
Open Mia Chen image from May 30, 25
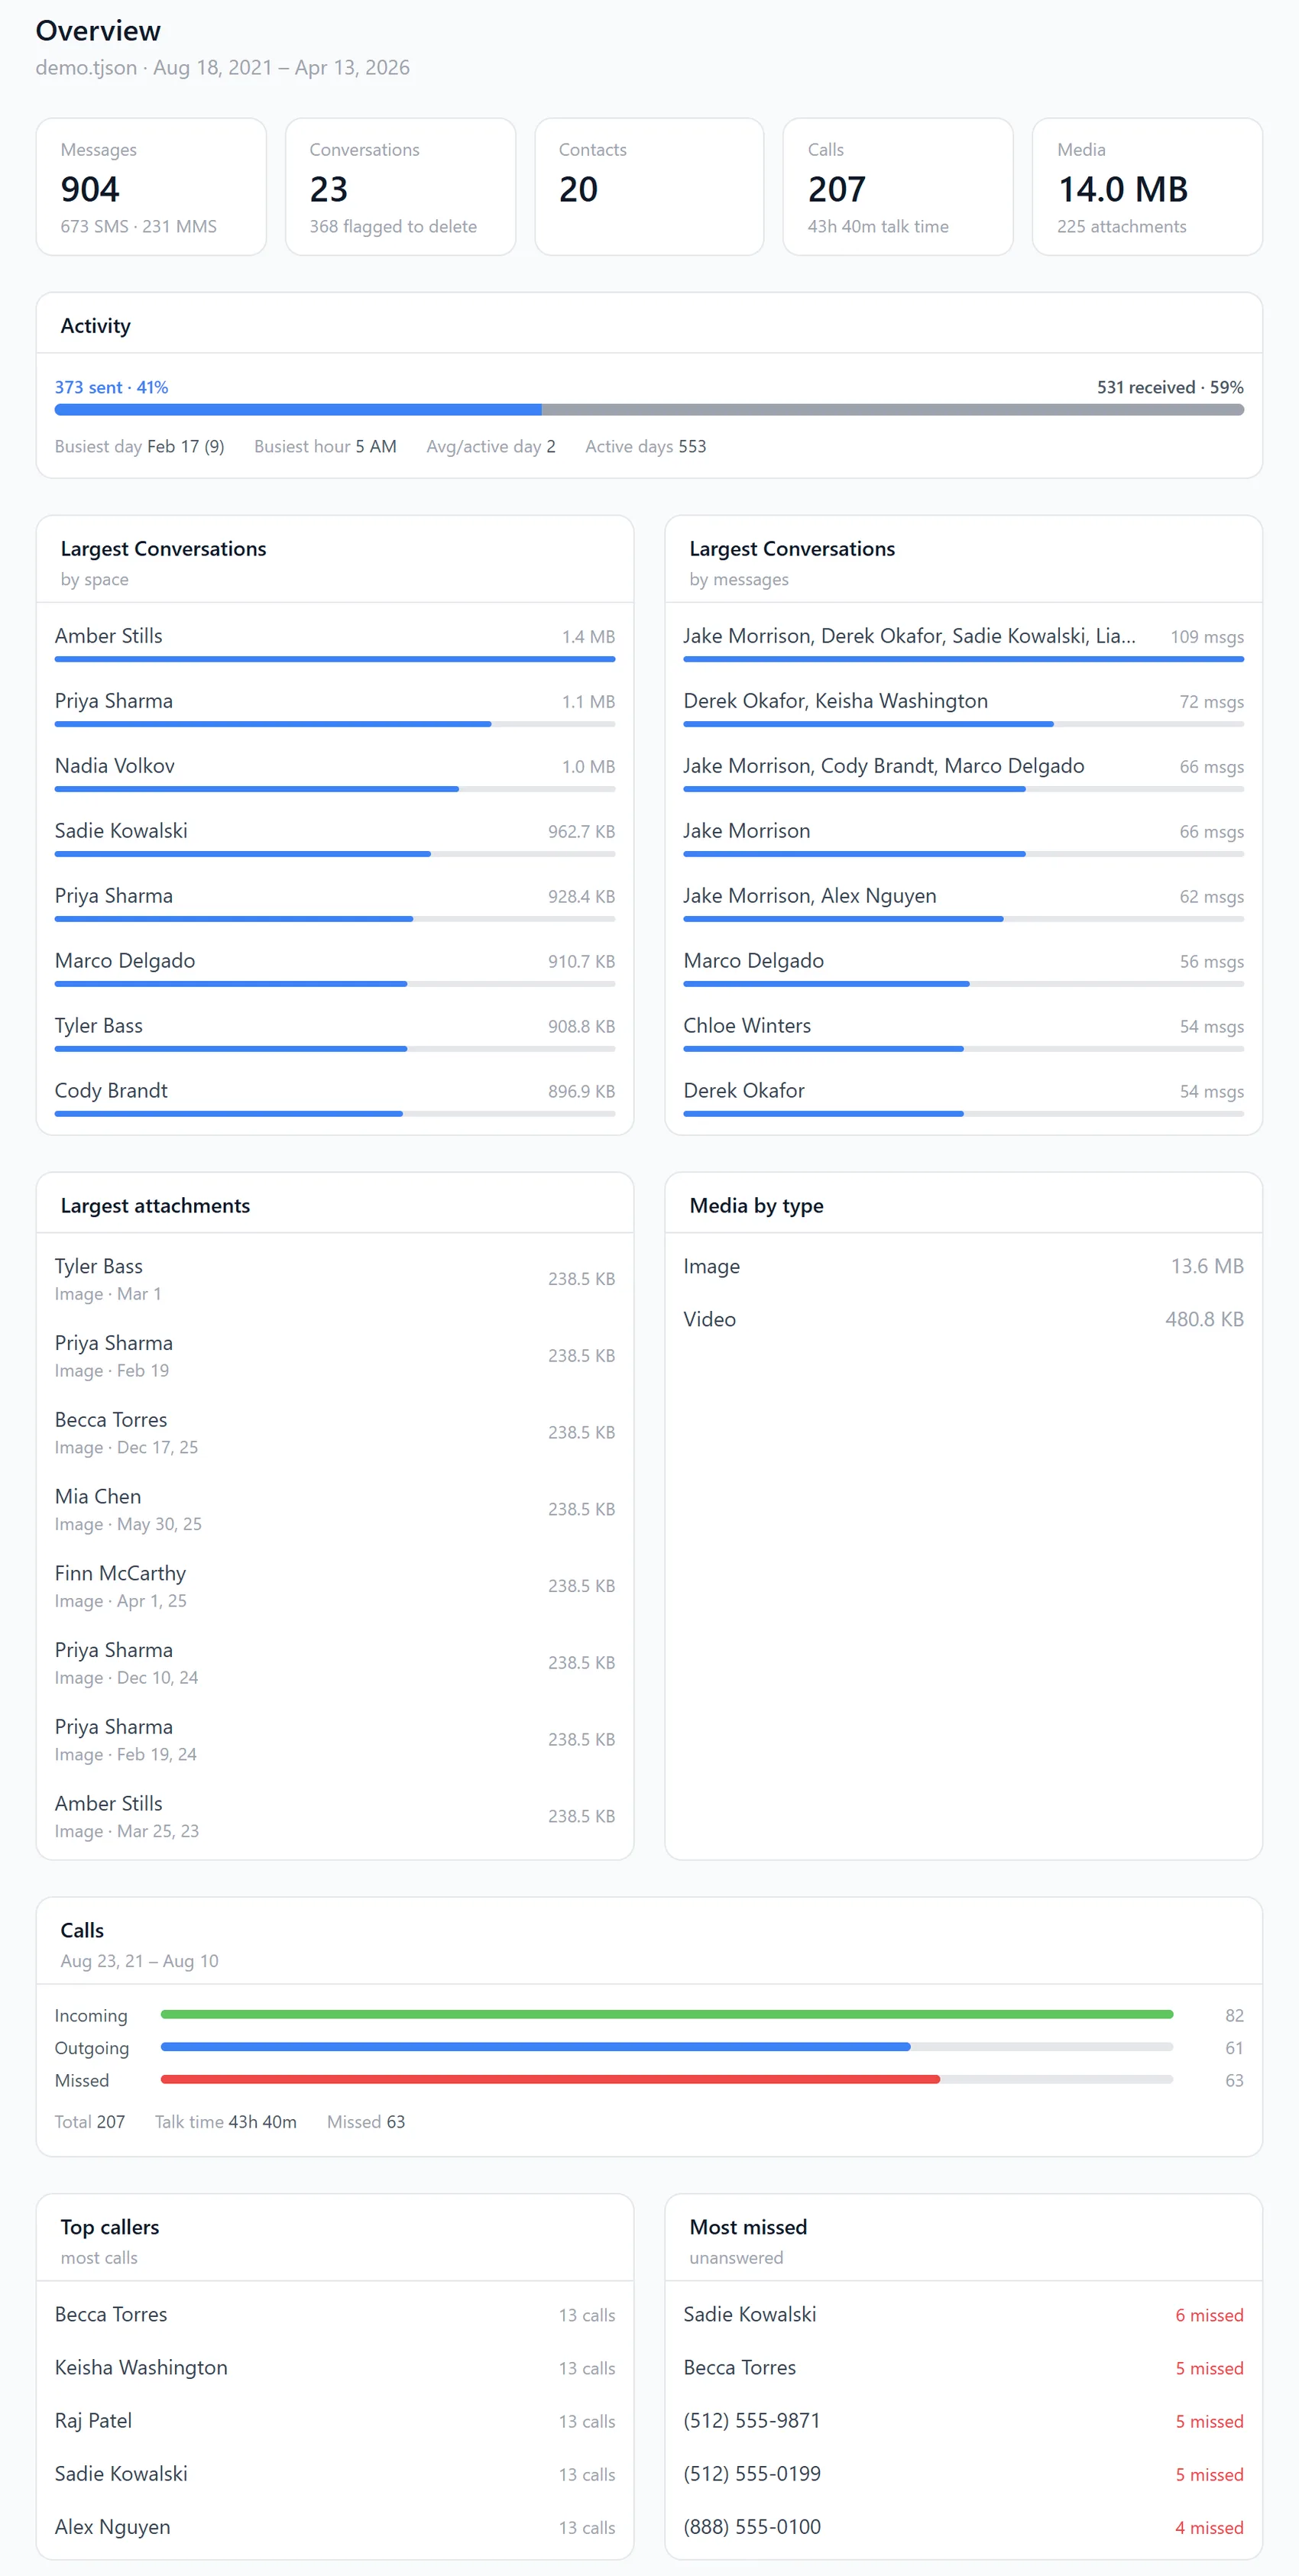[x=335, y=1509]
